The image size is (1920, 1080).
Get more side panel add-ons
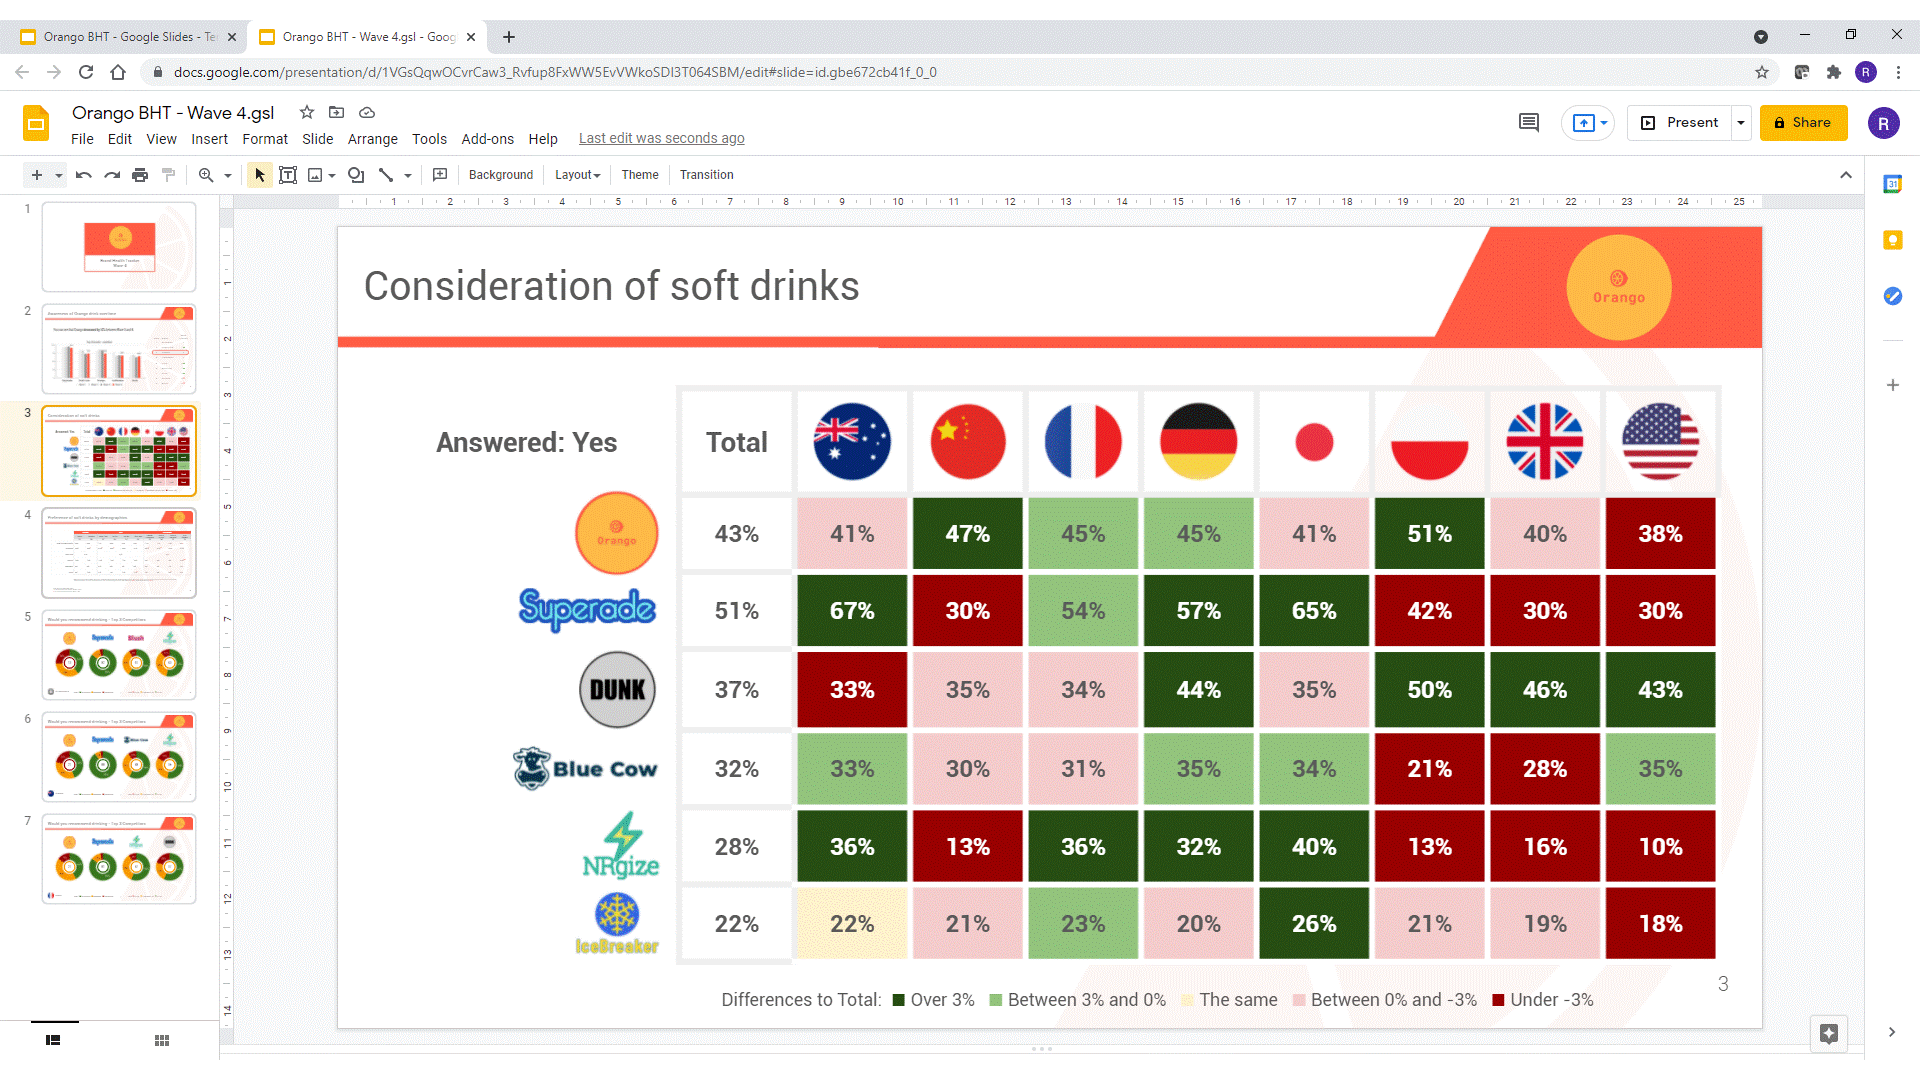tap(1892, 385)
